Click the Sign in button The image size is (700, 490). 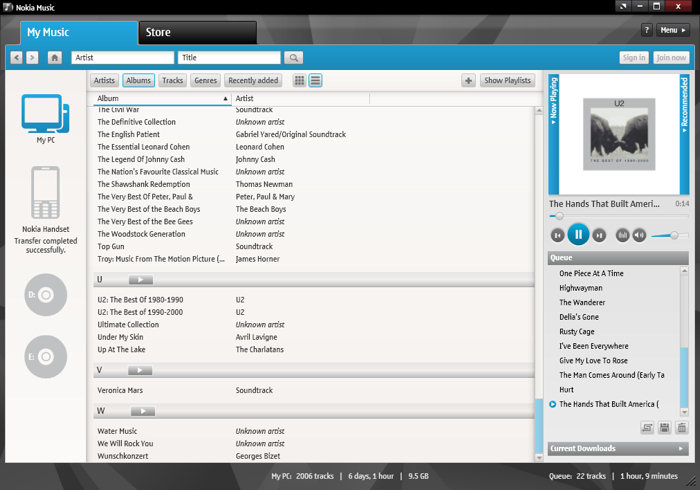coord(634,58)
